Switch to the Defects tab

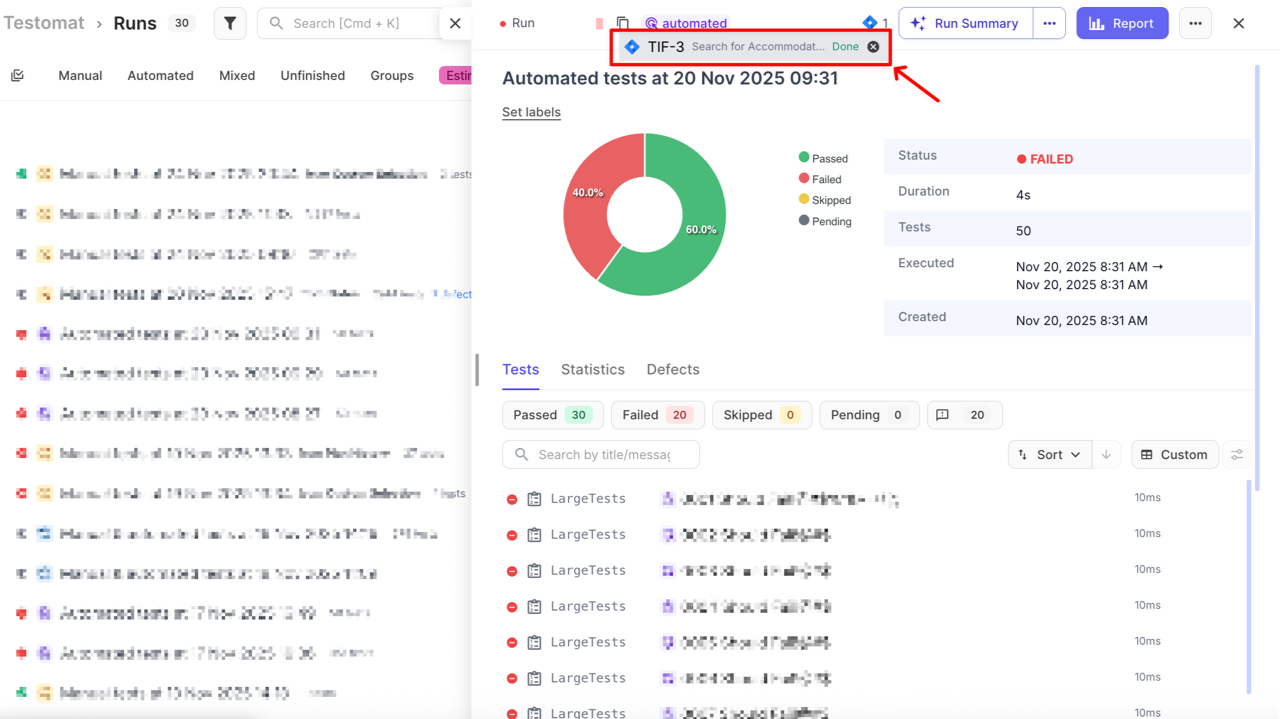point(672,369)
